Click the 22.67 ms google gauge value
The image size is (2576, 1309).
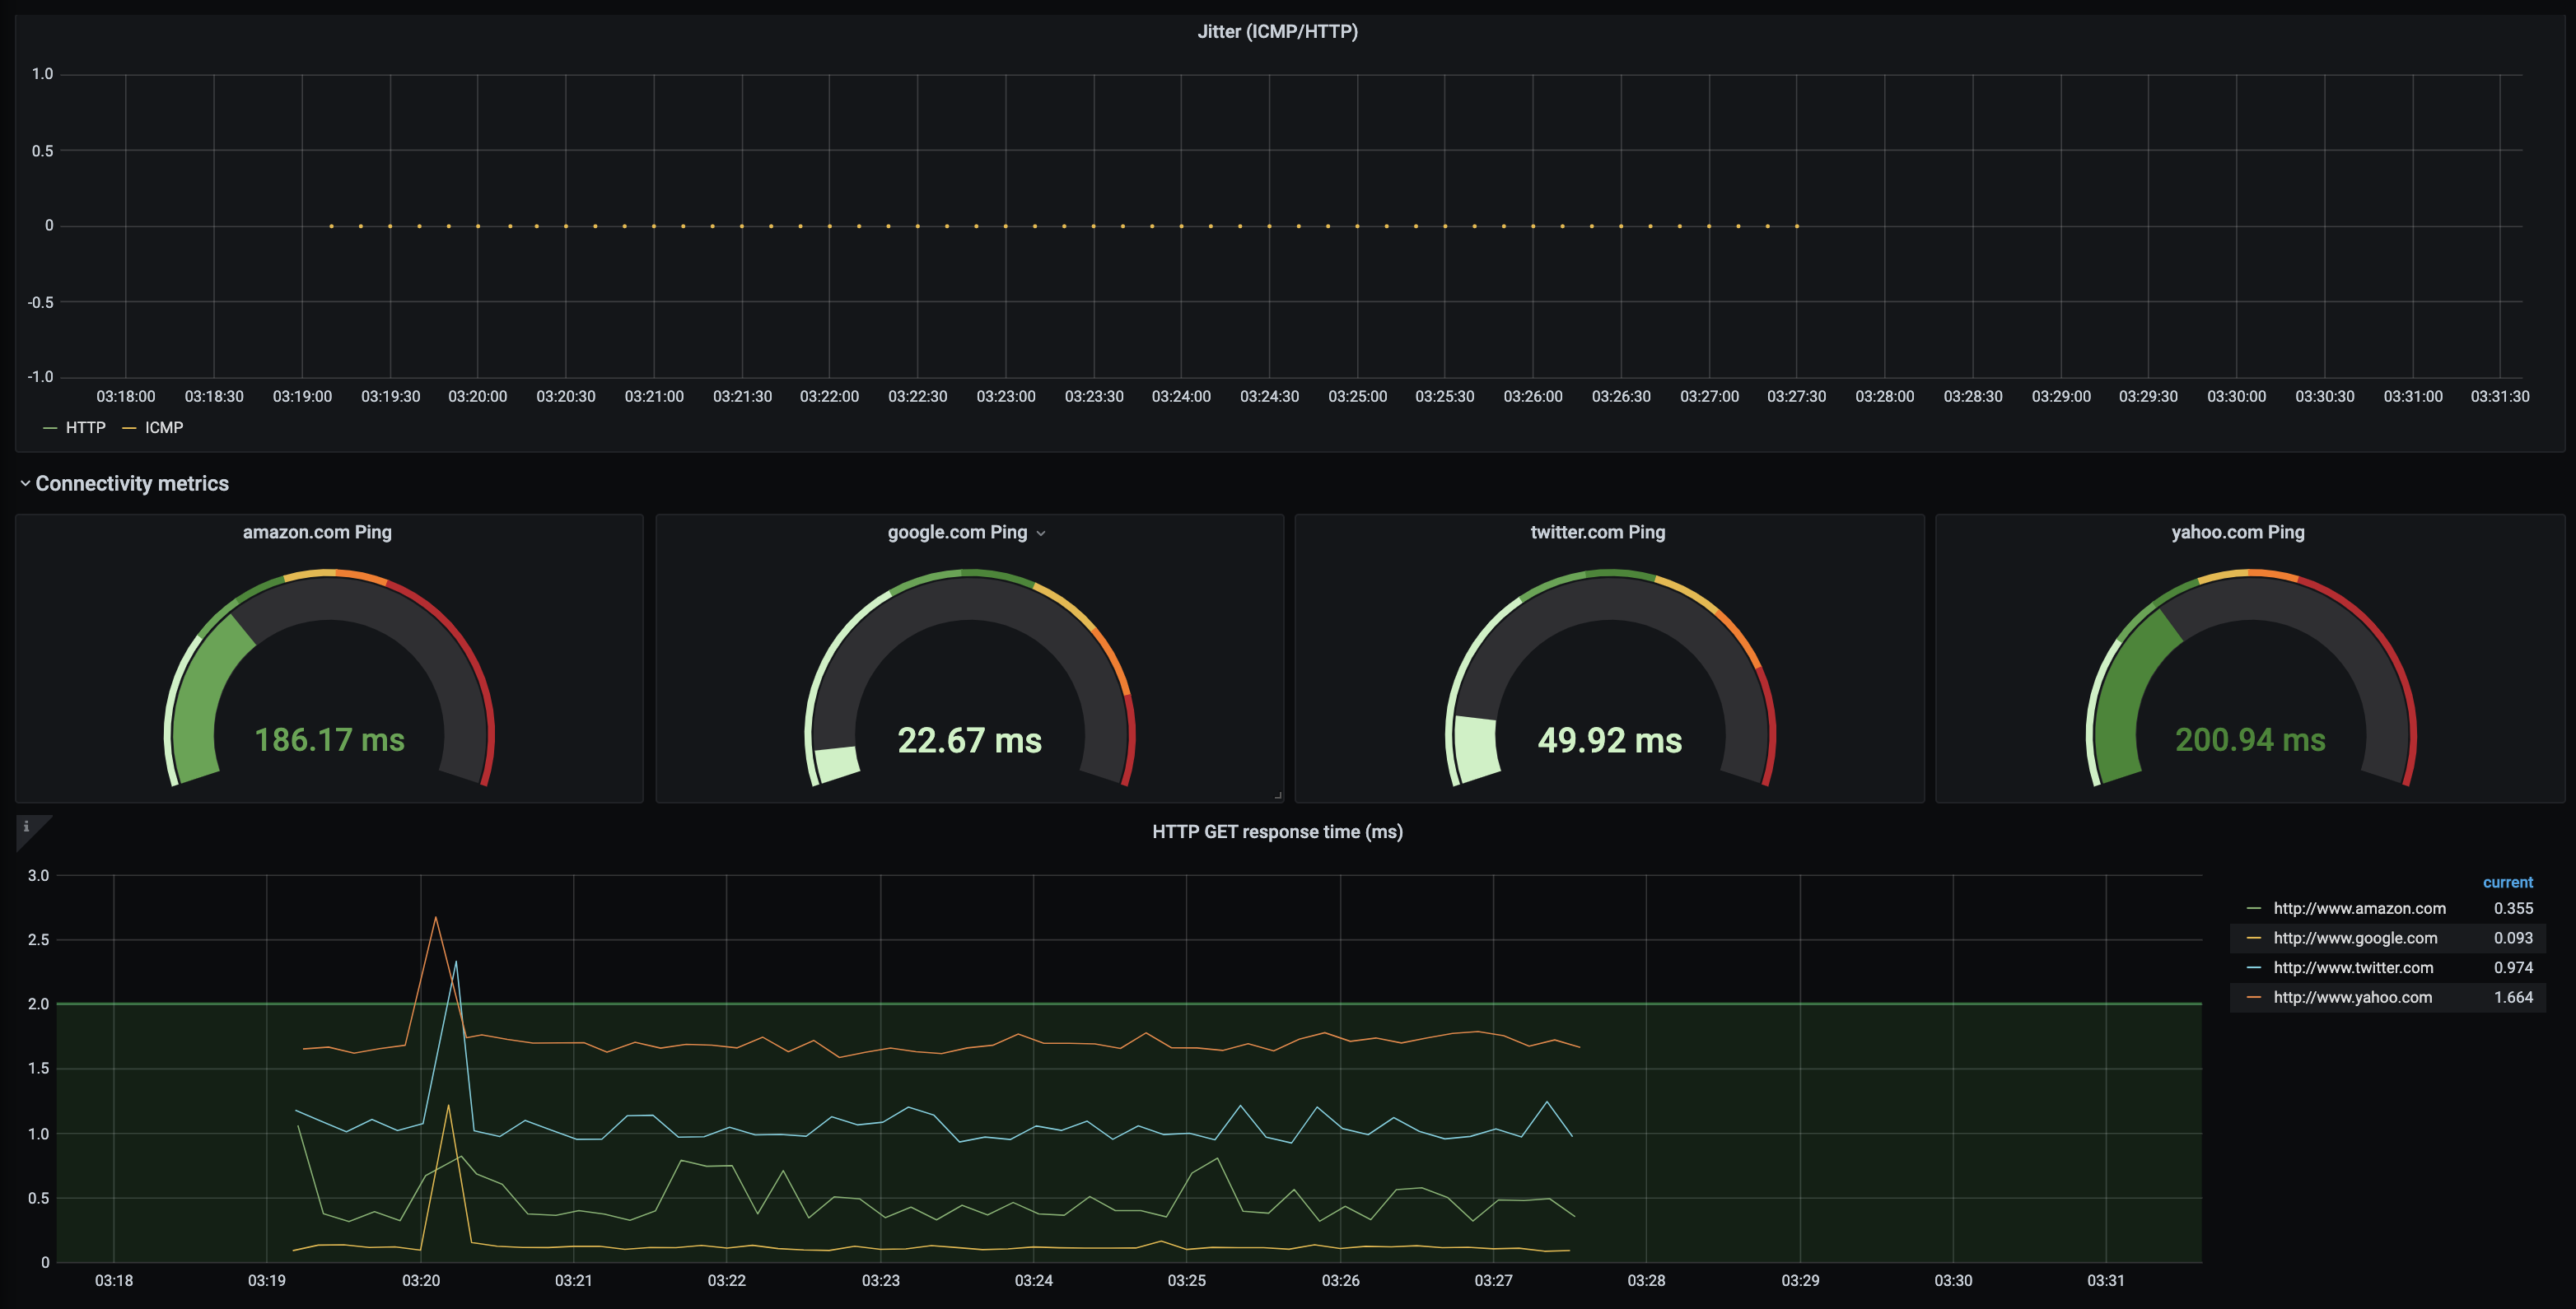969,740
